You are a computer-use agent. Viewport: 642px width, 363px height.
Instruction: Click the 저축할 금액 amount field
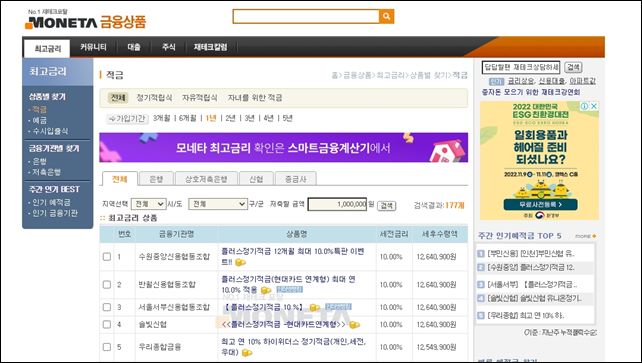click(x=337, y=204)
